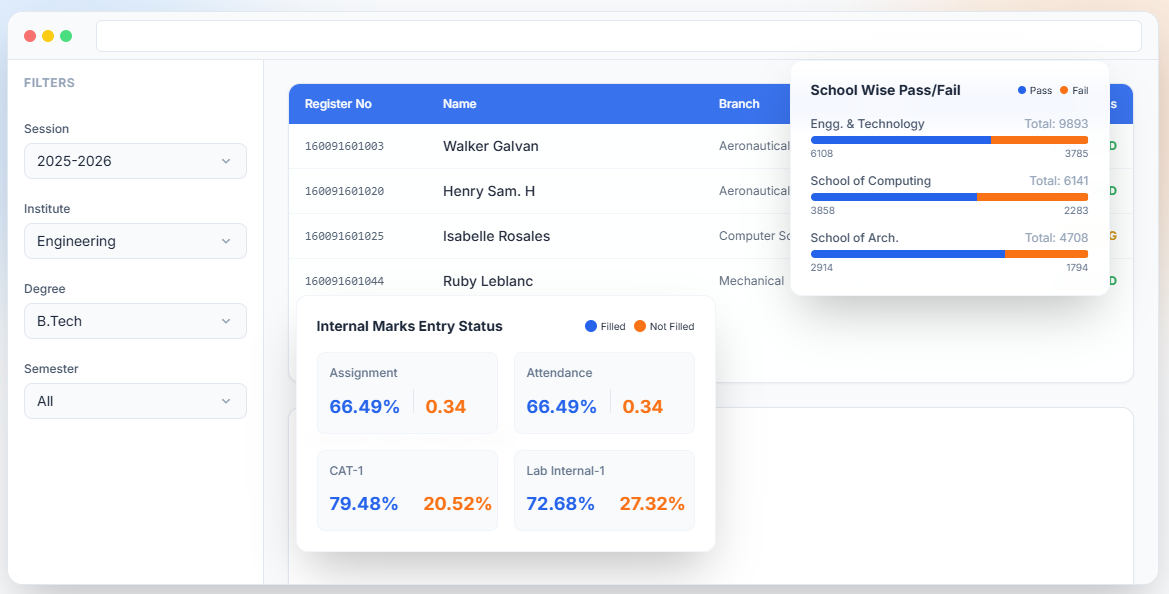The width and height of the screenshot is (1169, 594).
Task: Click the Register No column header
Action: [338, 104]
